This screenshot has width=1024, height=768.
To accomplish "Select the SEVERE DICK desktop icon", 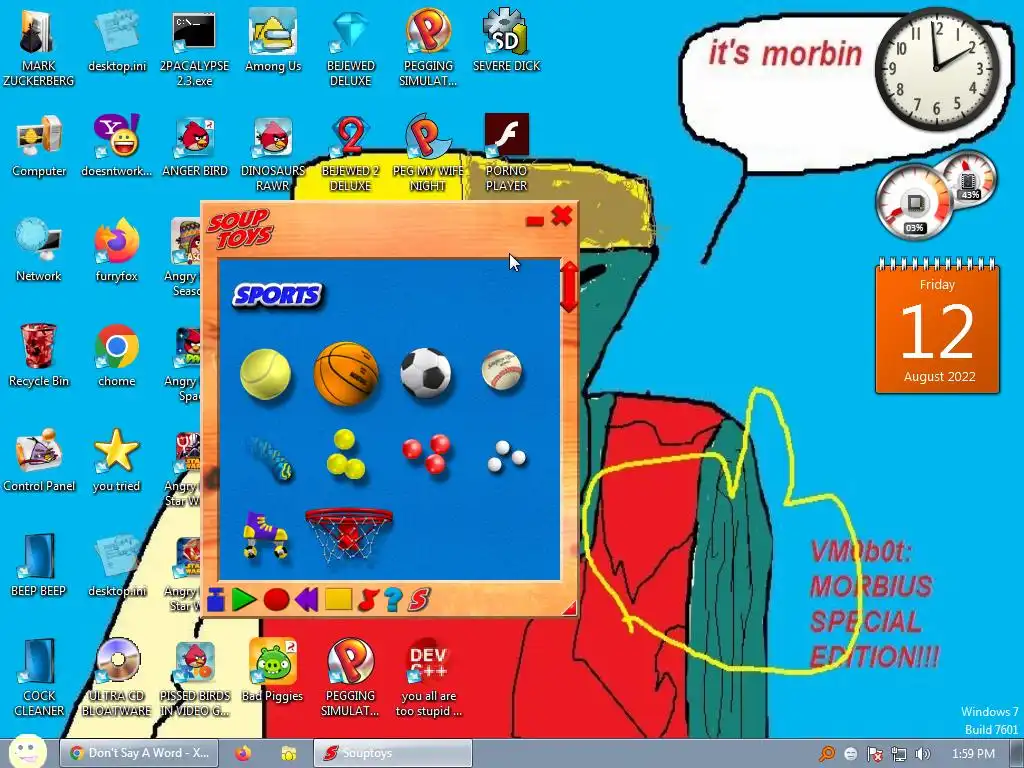I will point(506,40).
